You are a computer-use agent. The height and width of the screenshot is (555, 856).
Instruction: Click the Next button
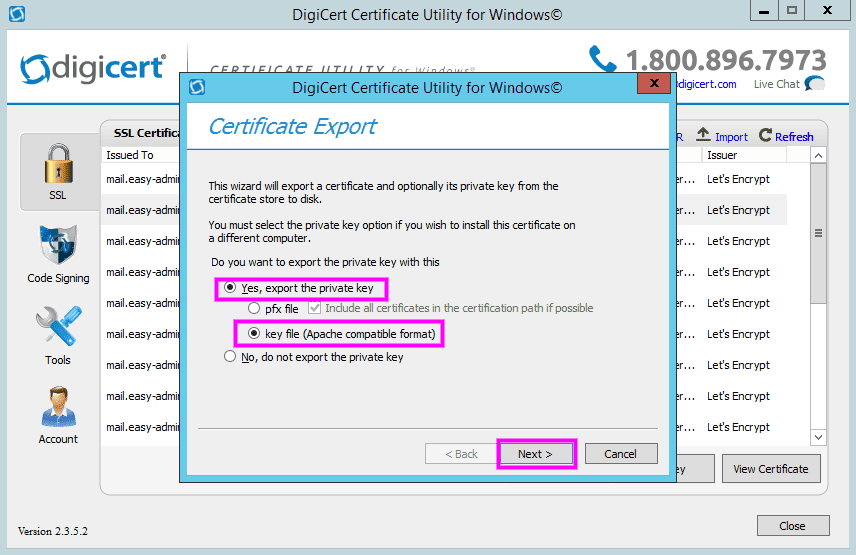[536, 454]
